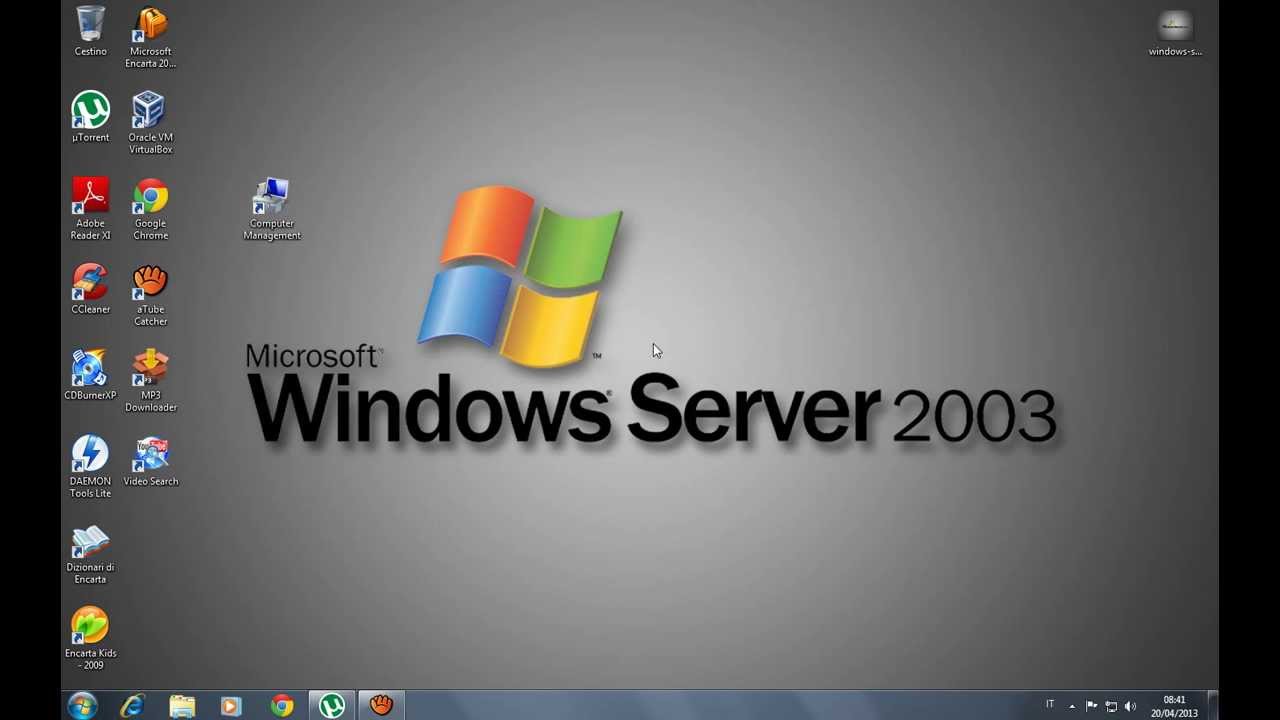Select the Adobe Reader XI desktop shortcut
Screen dimensions: 1280x720
(90, 209)
